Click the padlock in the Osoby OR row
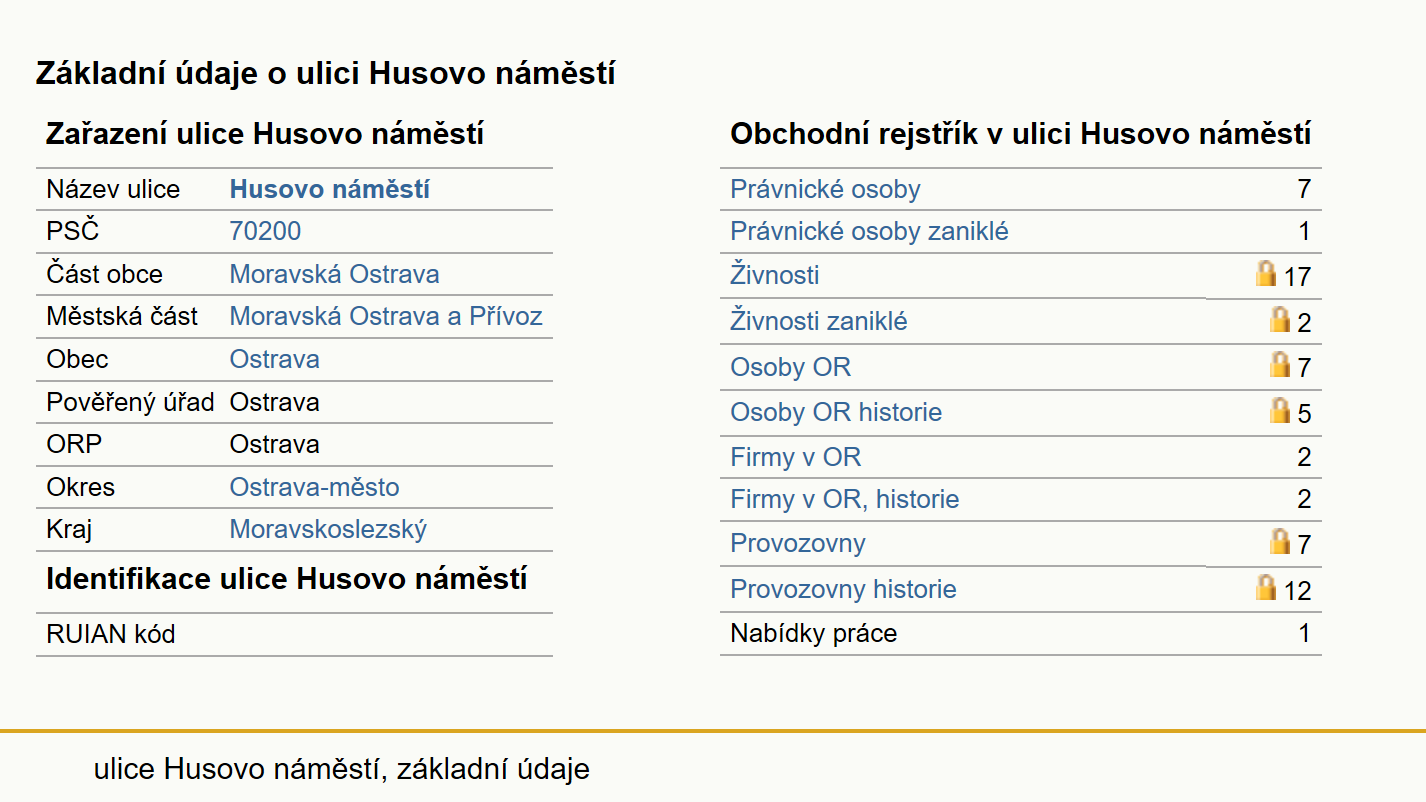 (x=1280, y=364)
